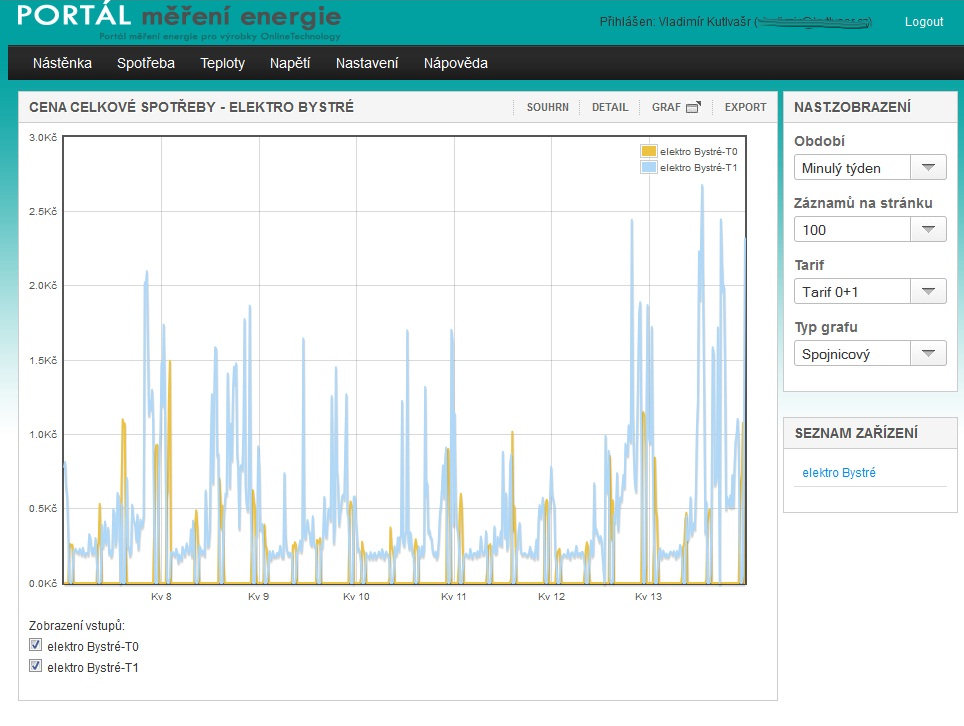Screen dimensions: 964x726
Task: Click the PORTÁL měření energie logo
Action: click(180, 20)
